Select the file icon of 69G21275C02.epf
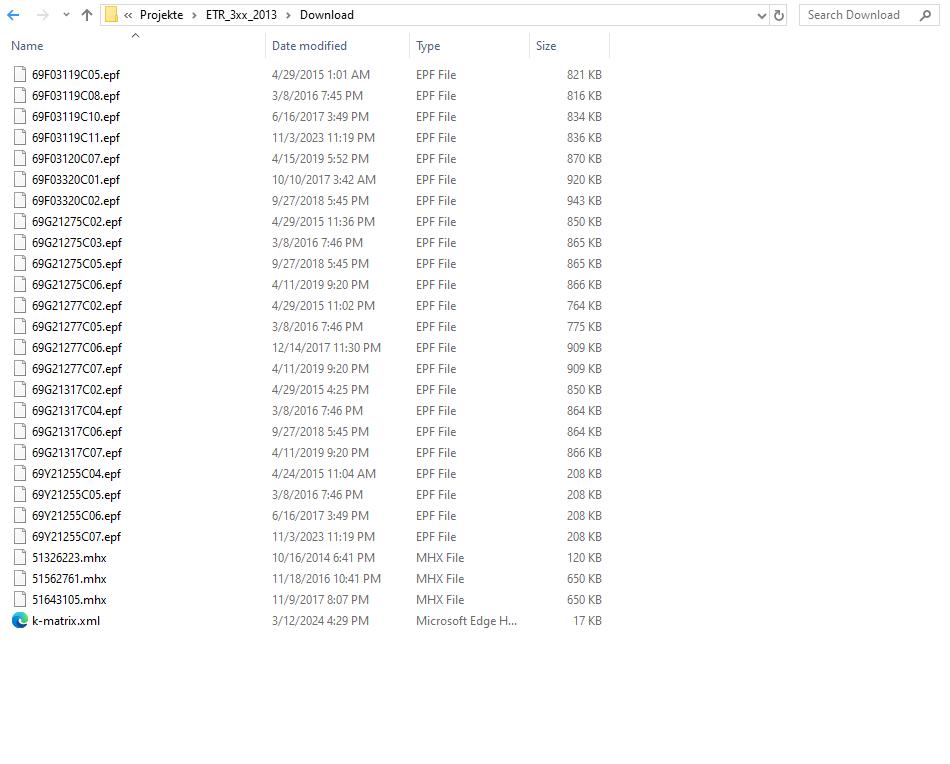The width and height of the screenshot is (950, 764). (x=20, y=222)
